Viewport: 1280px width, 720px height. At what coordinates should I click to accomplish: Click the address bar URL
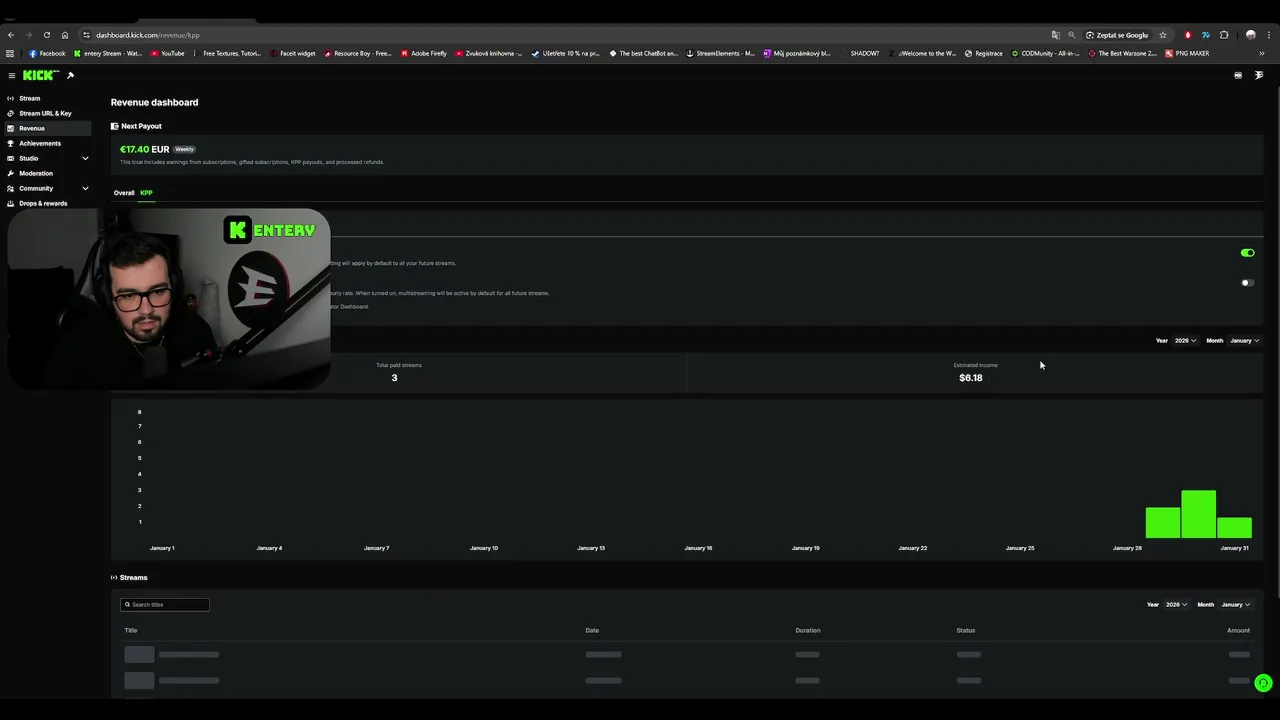pyautogui.click(x=148, y=35)
